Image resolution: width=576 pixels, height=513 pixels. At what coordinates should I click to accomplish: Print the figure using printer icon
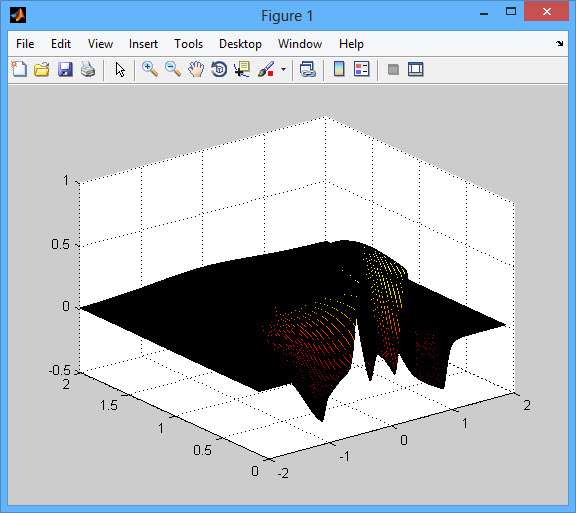pyautogui.click(x=88, y=69)
